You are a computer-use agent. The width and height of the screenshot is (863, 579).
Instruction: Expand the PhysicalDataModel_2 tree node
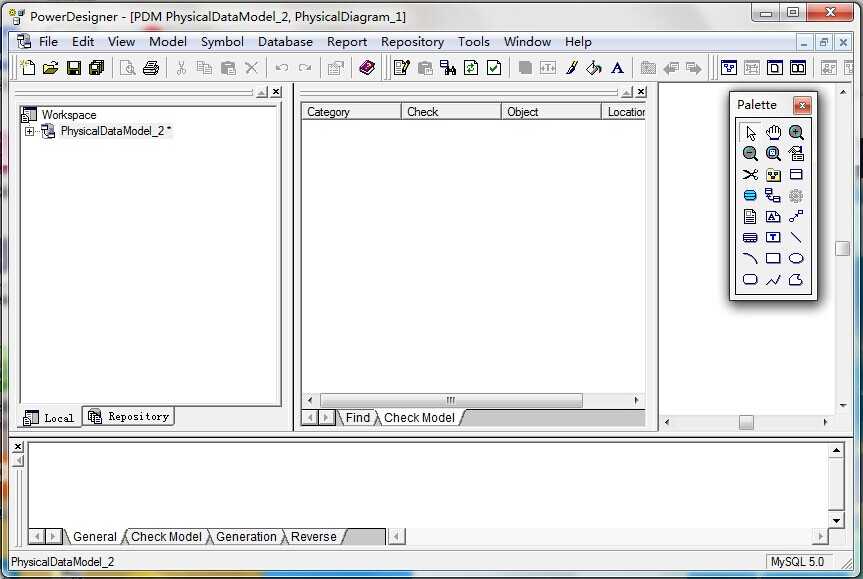tap(29, 131)
